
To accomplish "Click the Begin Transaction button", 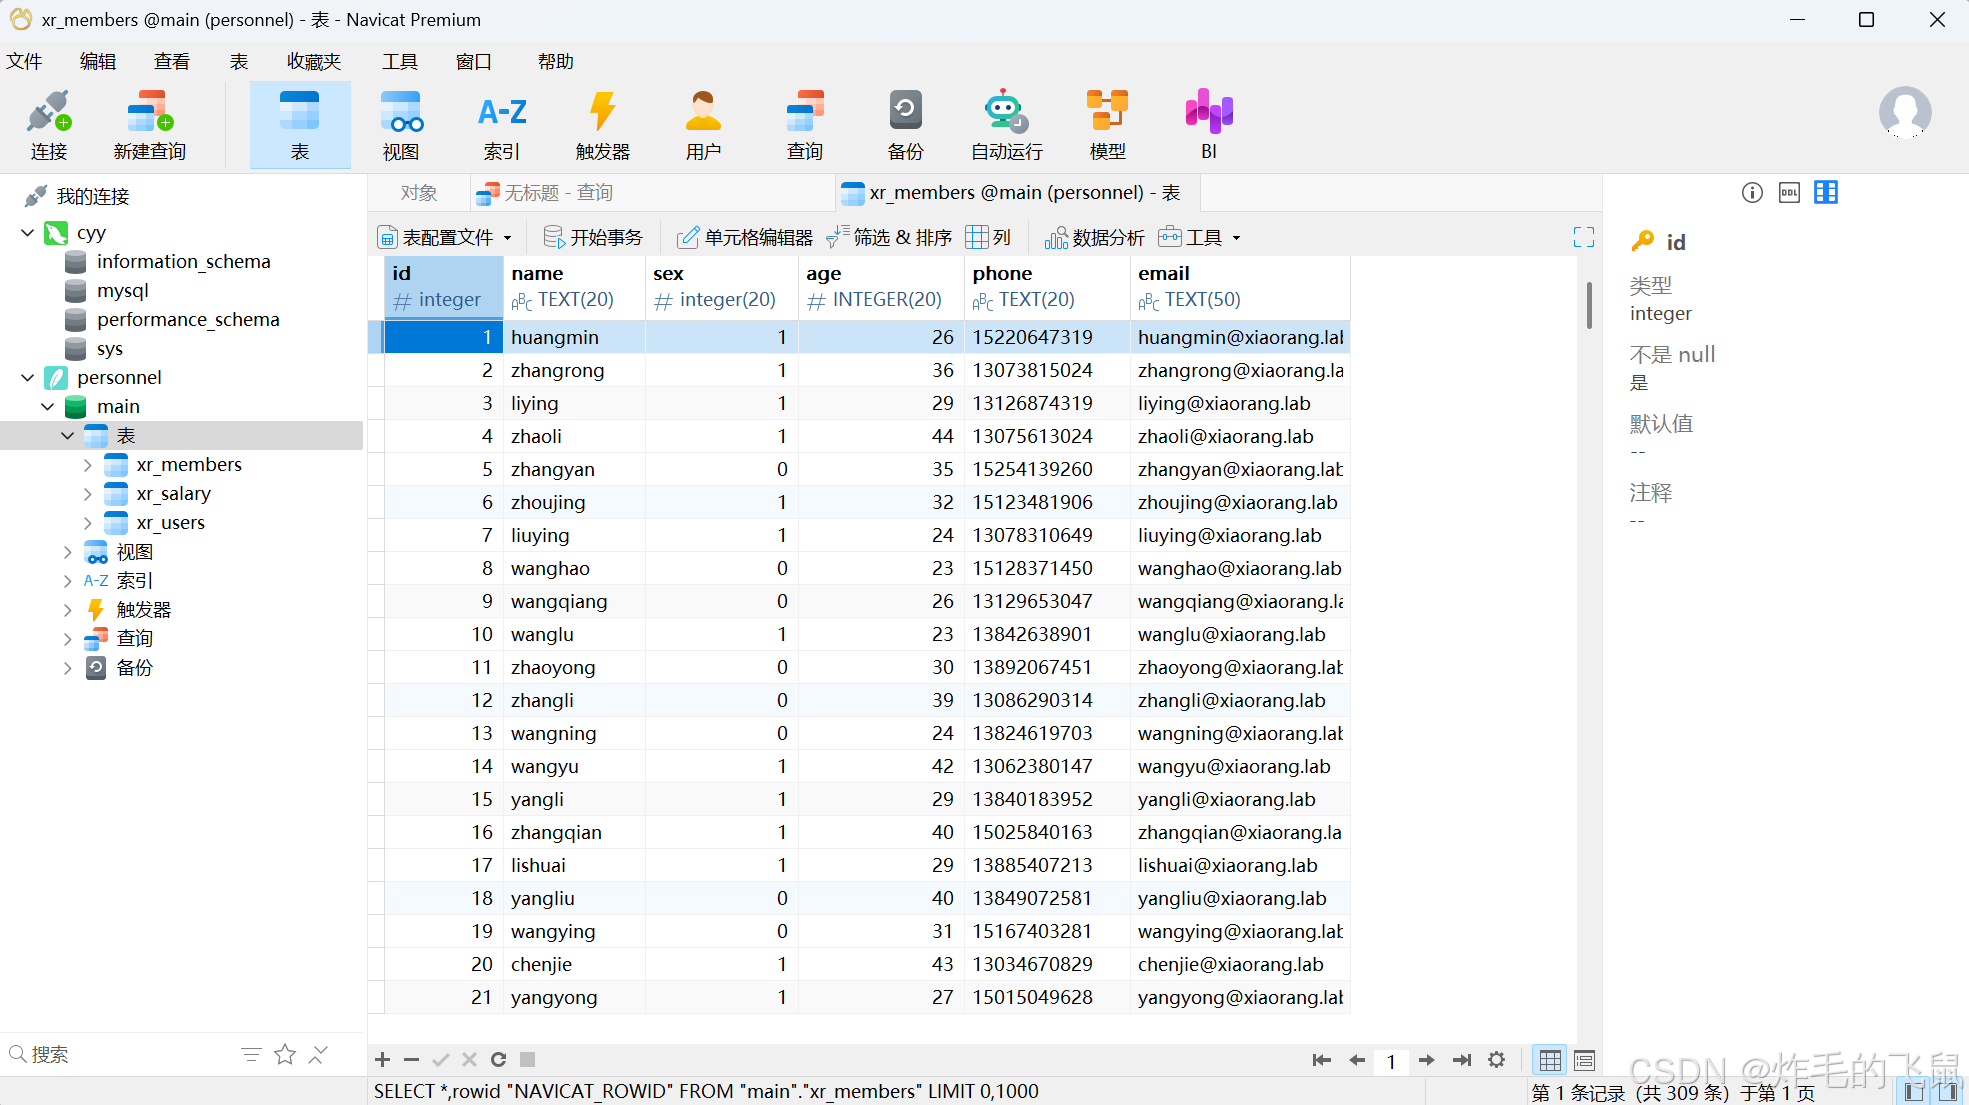I will 593,238.
